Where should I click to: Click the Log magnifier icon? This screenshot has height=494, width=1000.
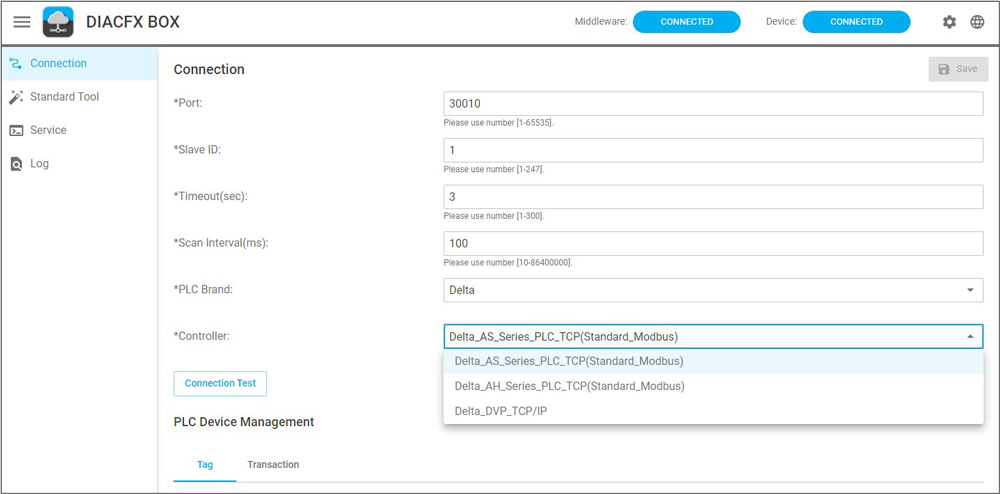15,164
